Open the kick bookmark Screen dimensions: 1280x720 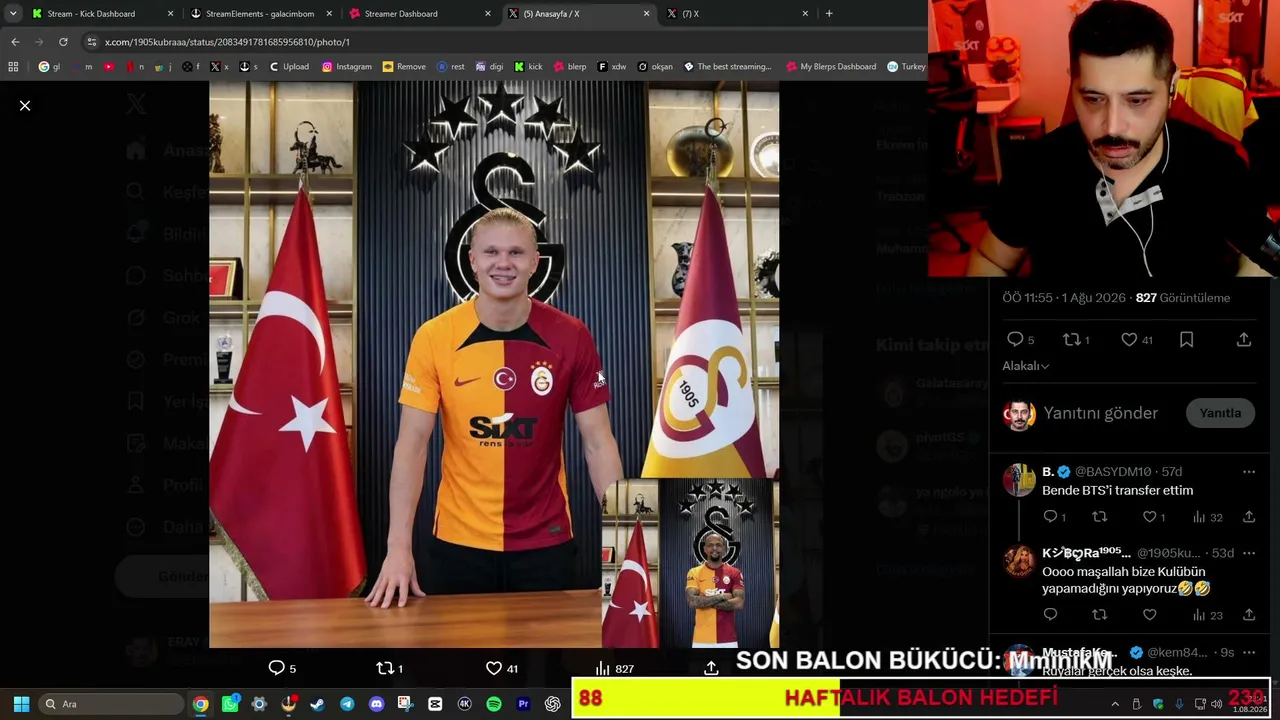tap(528, 67)
